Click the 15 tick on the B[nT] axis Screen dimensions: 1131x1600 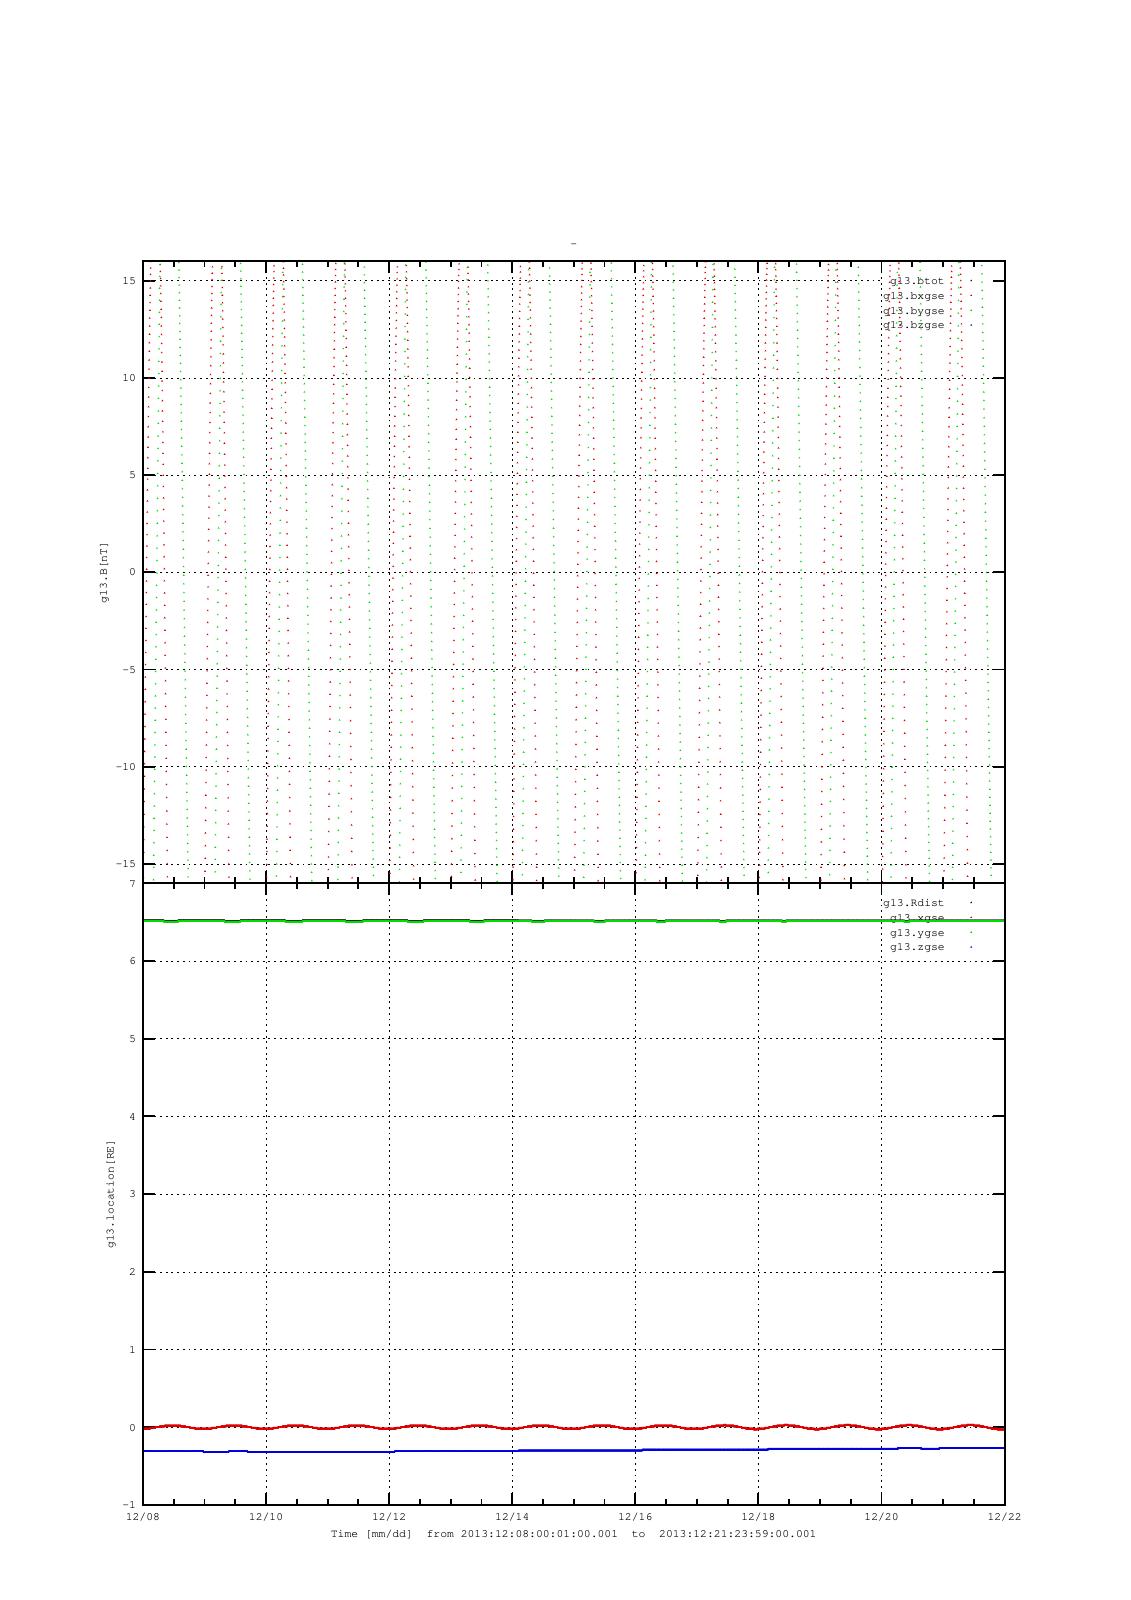(129, 281)
